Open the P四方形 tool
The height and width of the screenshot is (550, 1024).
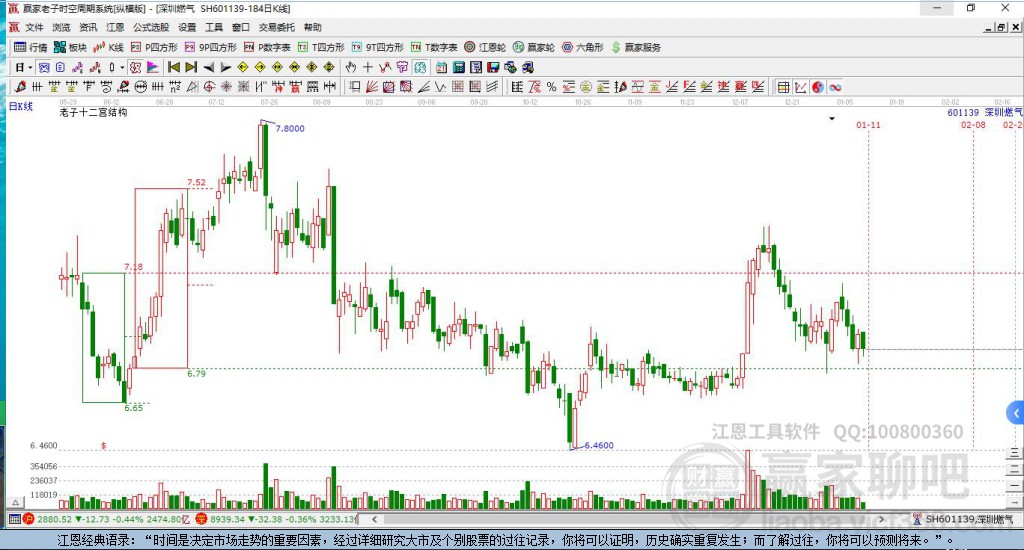pos(154,47)
